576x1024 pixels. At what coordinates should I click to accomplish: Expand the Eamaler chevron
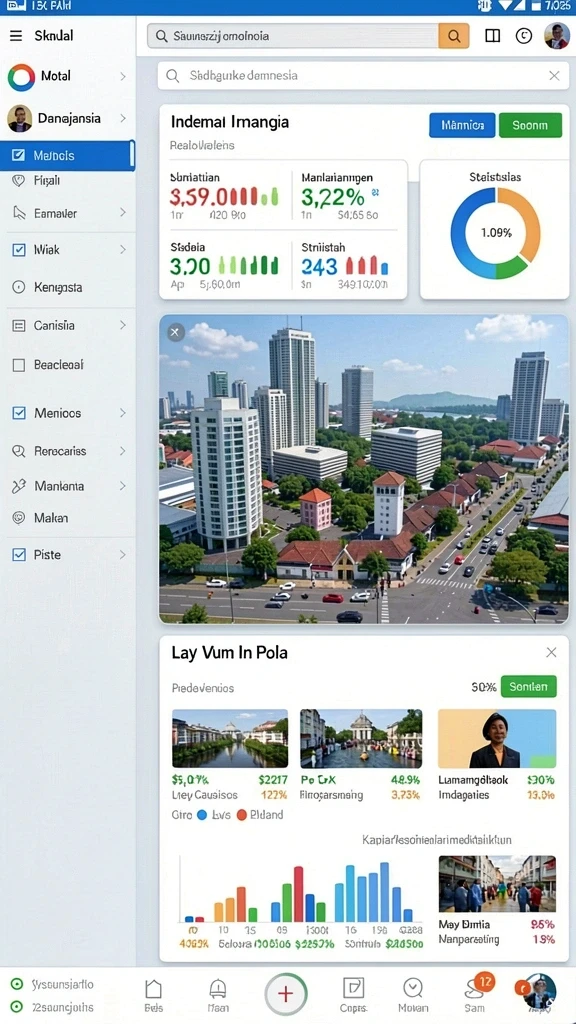coord(123,212)
